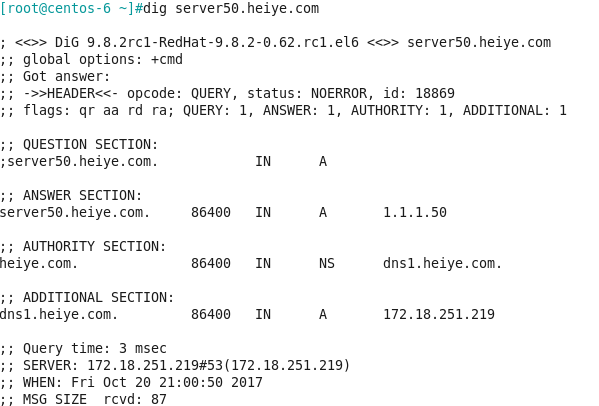Click the AUTHORITY SECTION heading
This screenshot has height=406, width=599.
(83, 246)
